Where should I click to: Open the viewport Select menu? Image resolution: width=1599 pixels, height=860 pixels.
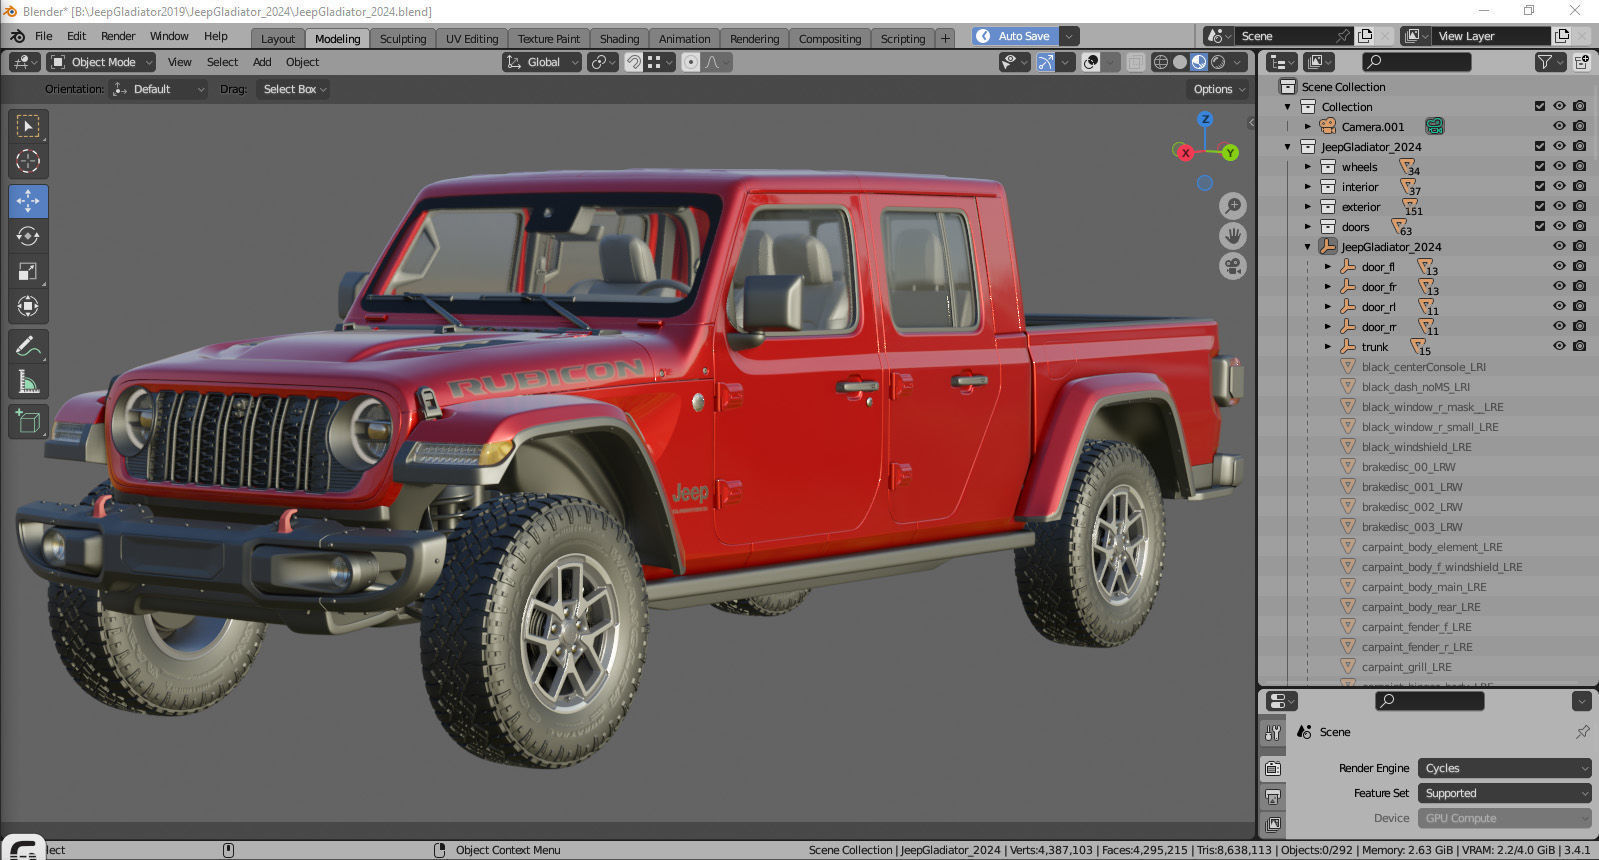[x=222, y=62]
